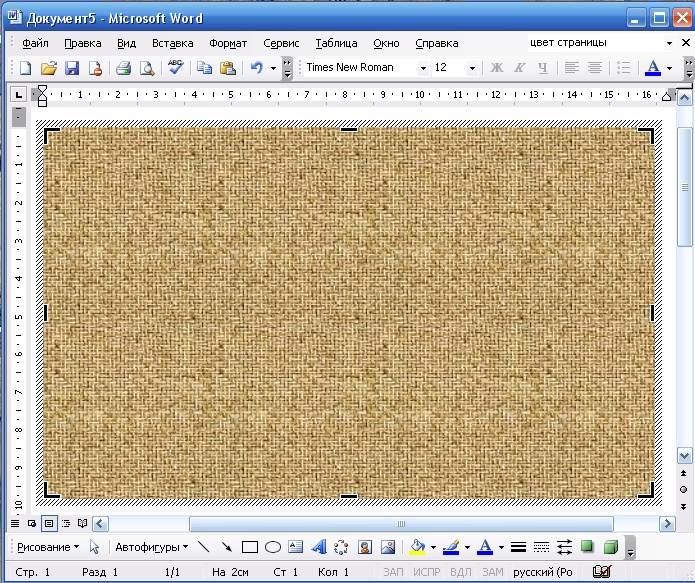Viewport: 695px width, 583px height.
Task: Open Shadow Style settings
Action: tap(587, 546)
